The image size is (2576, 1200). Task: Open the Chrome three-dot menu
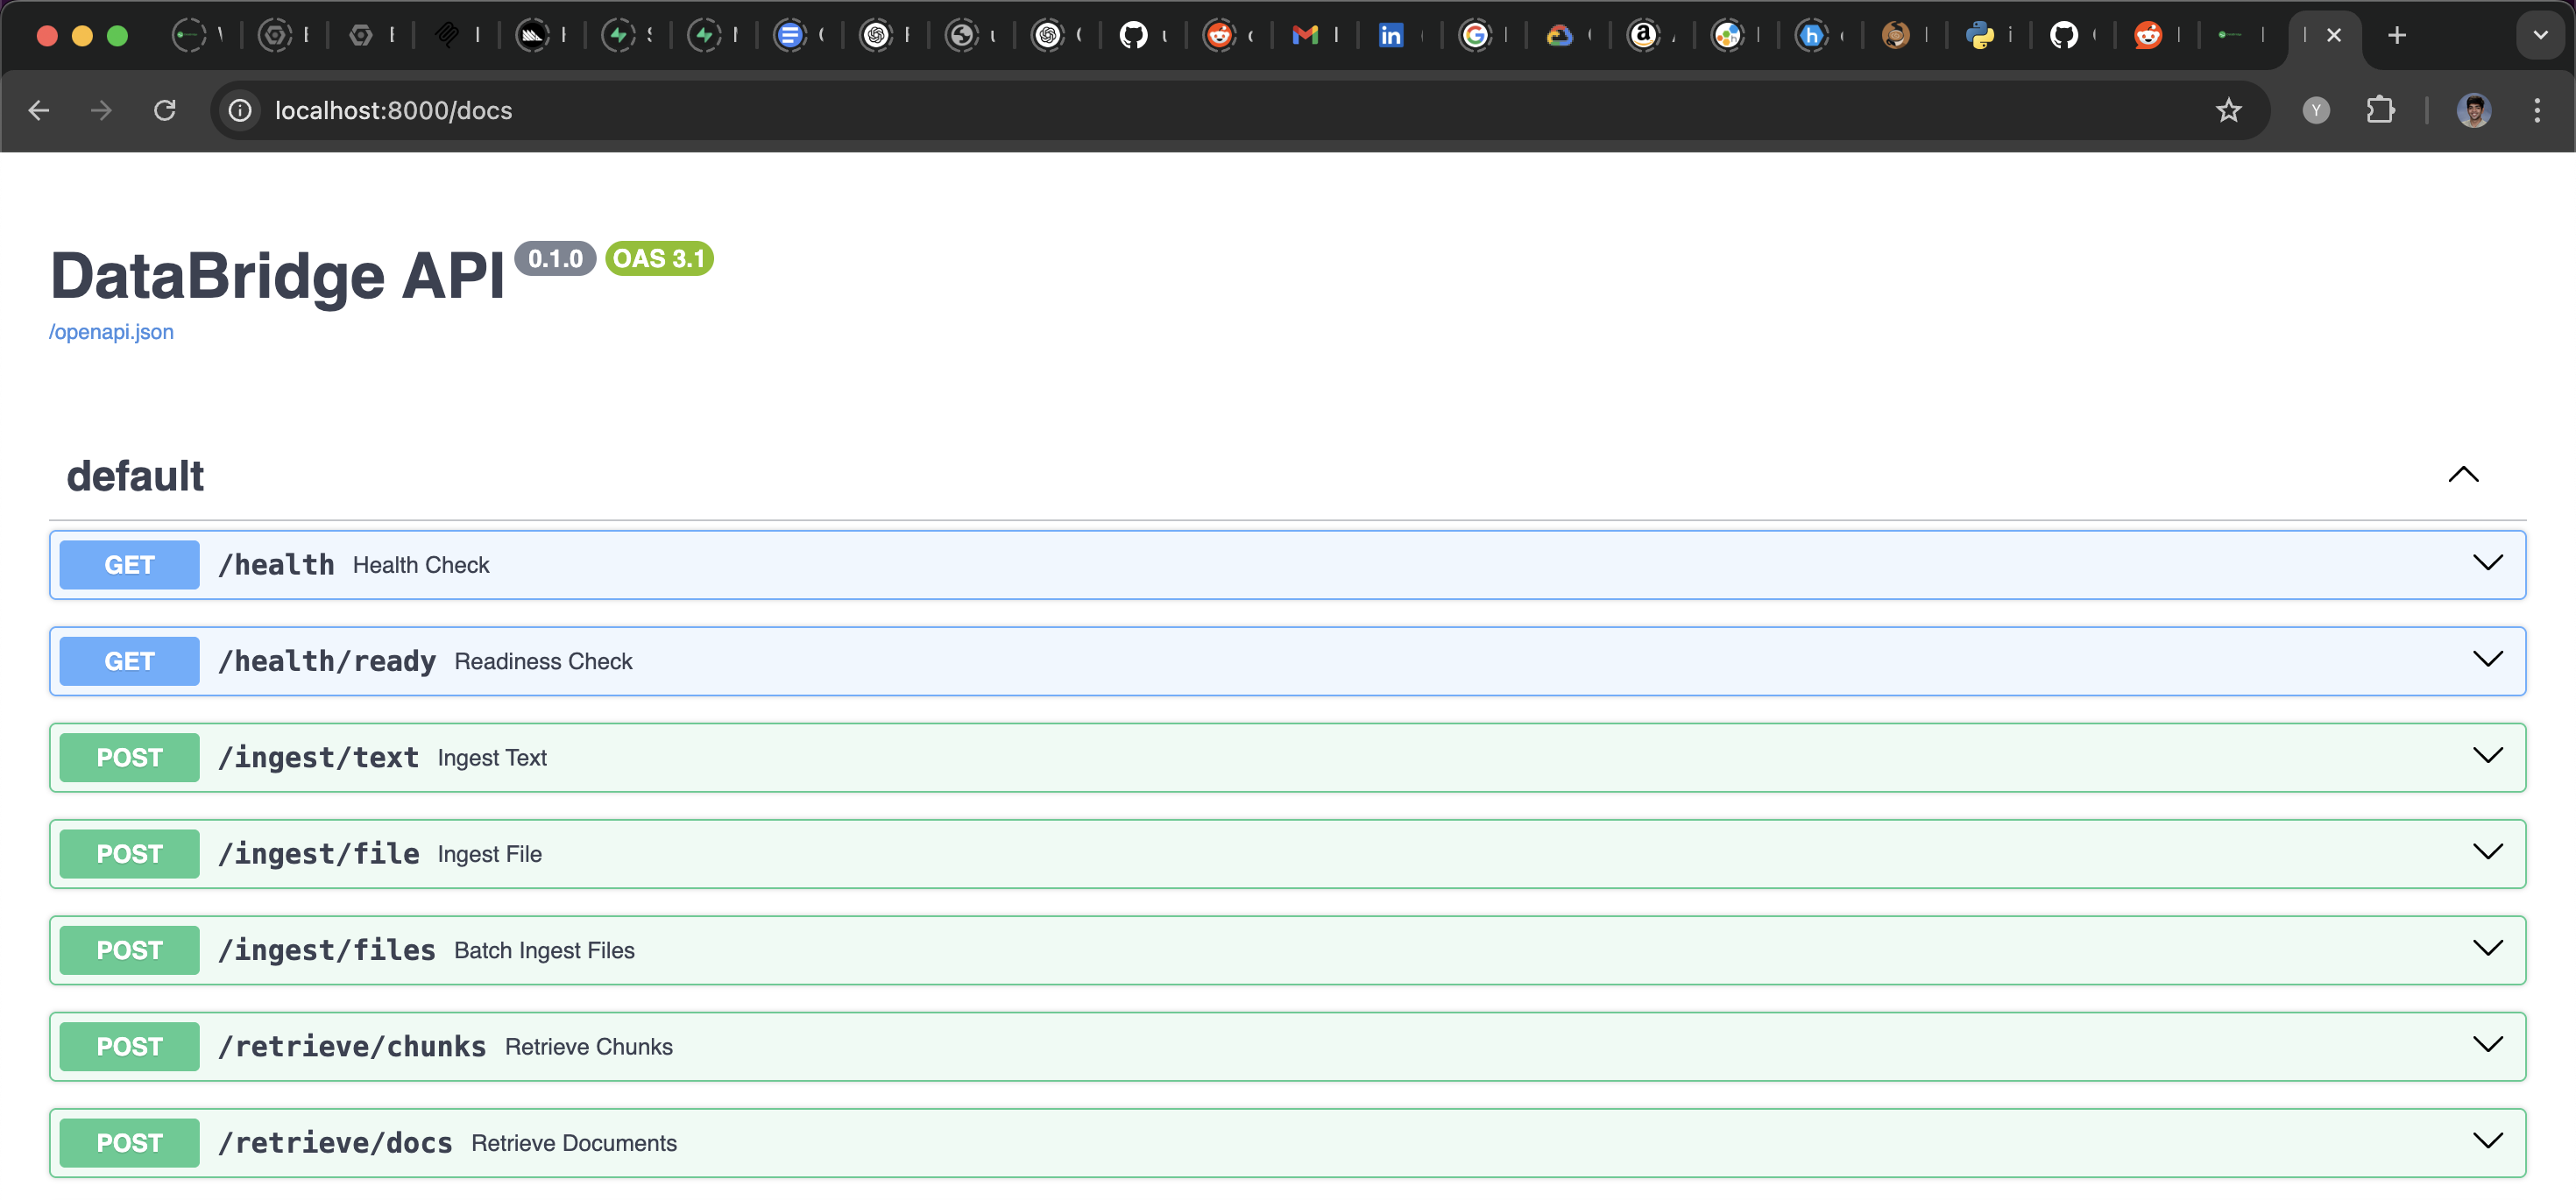(x=2538, y=110)
